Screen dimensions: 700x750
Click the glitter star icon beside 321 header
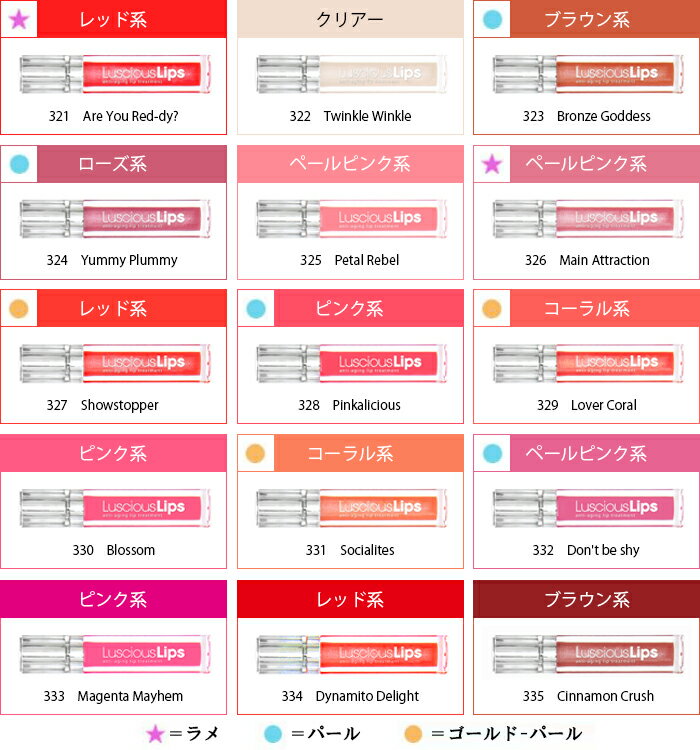click(x=18, y=18)
